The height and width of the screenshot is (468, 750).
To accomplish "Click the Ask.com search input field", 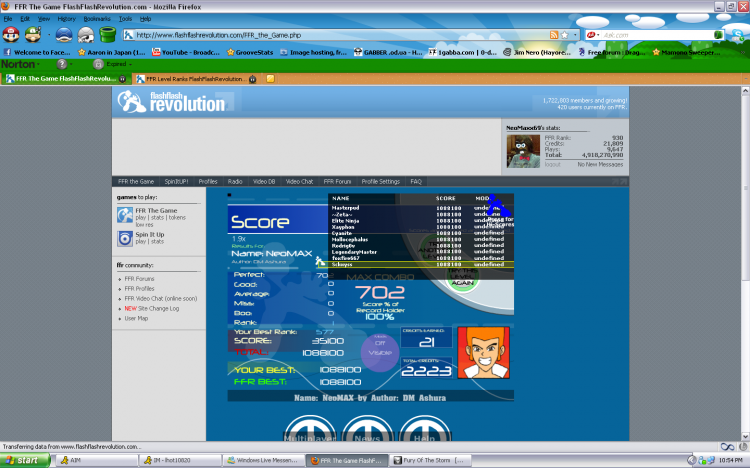I will pos(657,35).
